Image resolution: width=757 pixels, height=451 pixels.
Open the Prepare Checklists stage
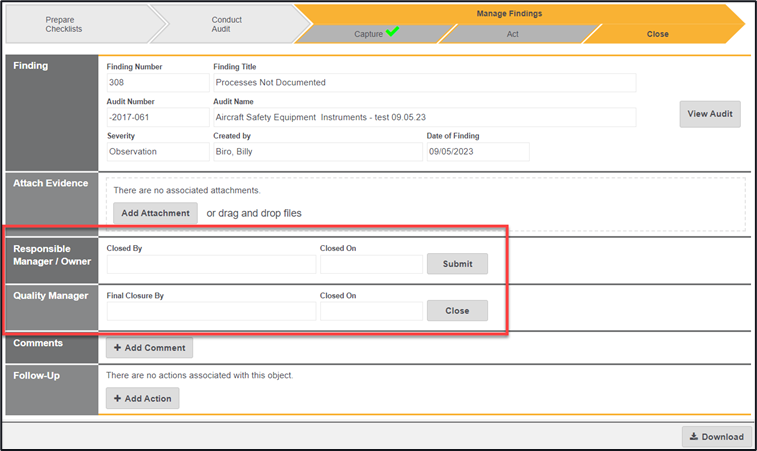tap(67, 24)
